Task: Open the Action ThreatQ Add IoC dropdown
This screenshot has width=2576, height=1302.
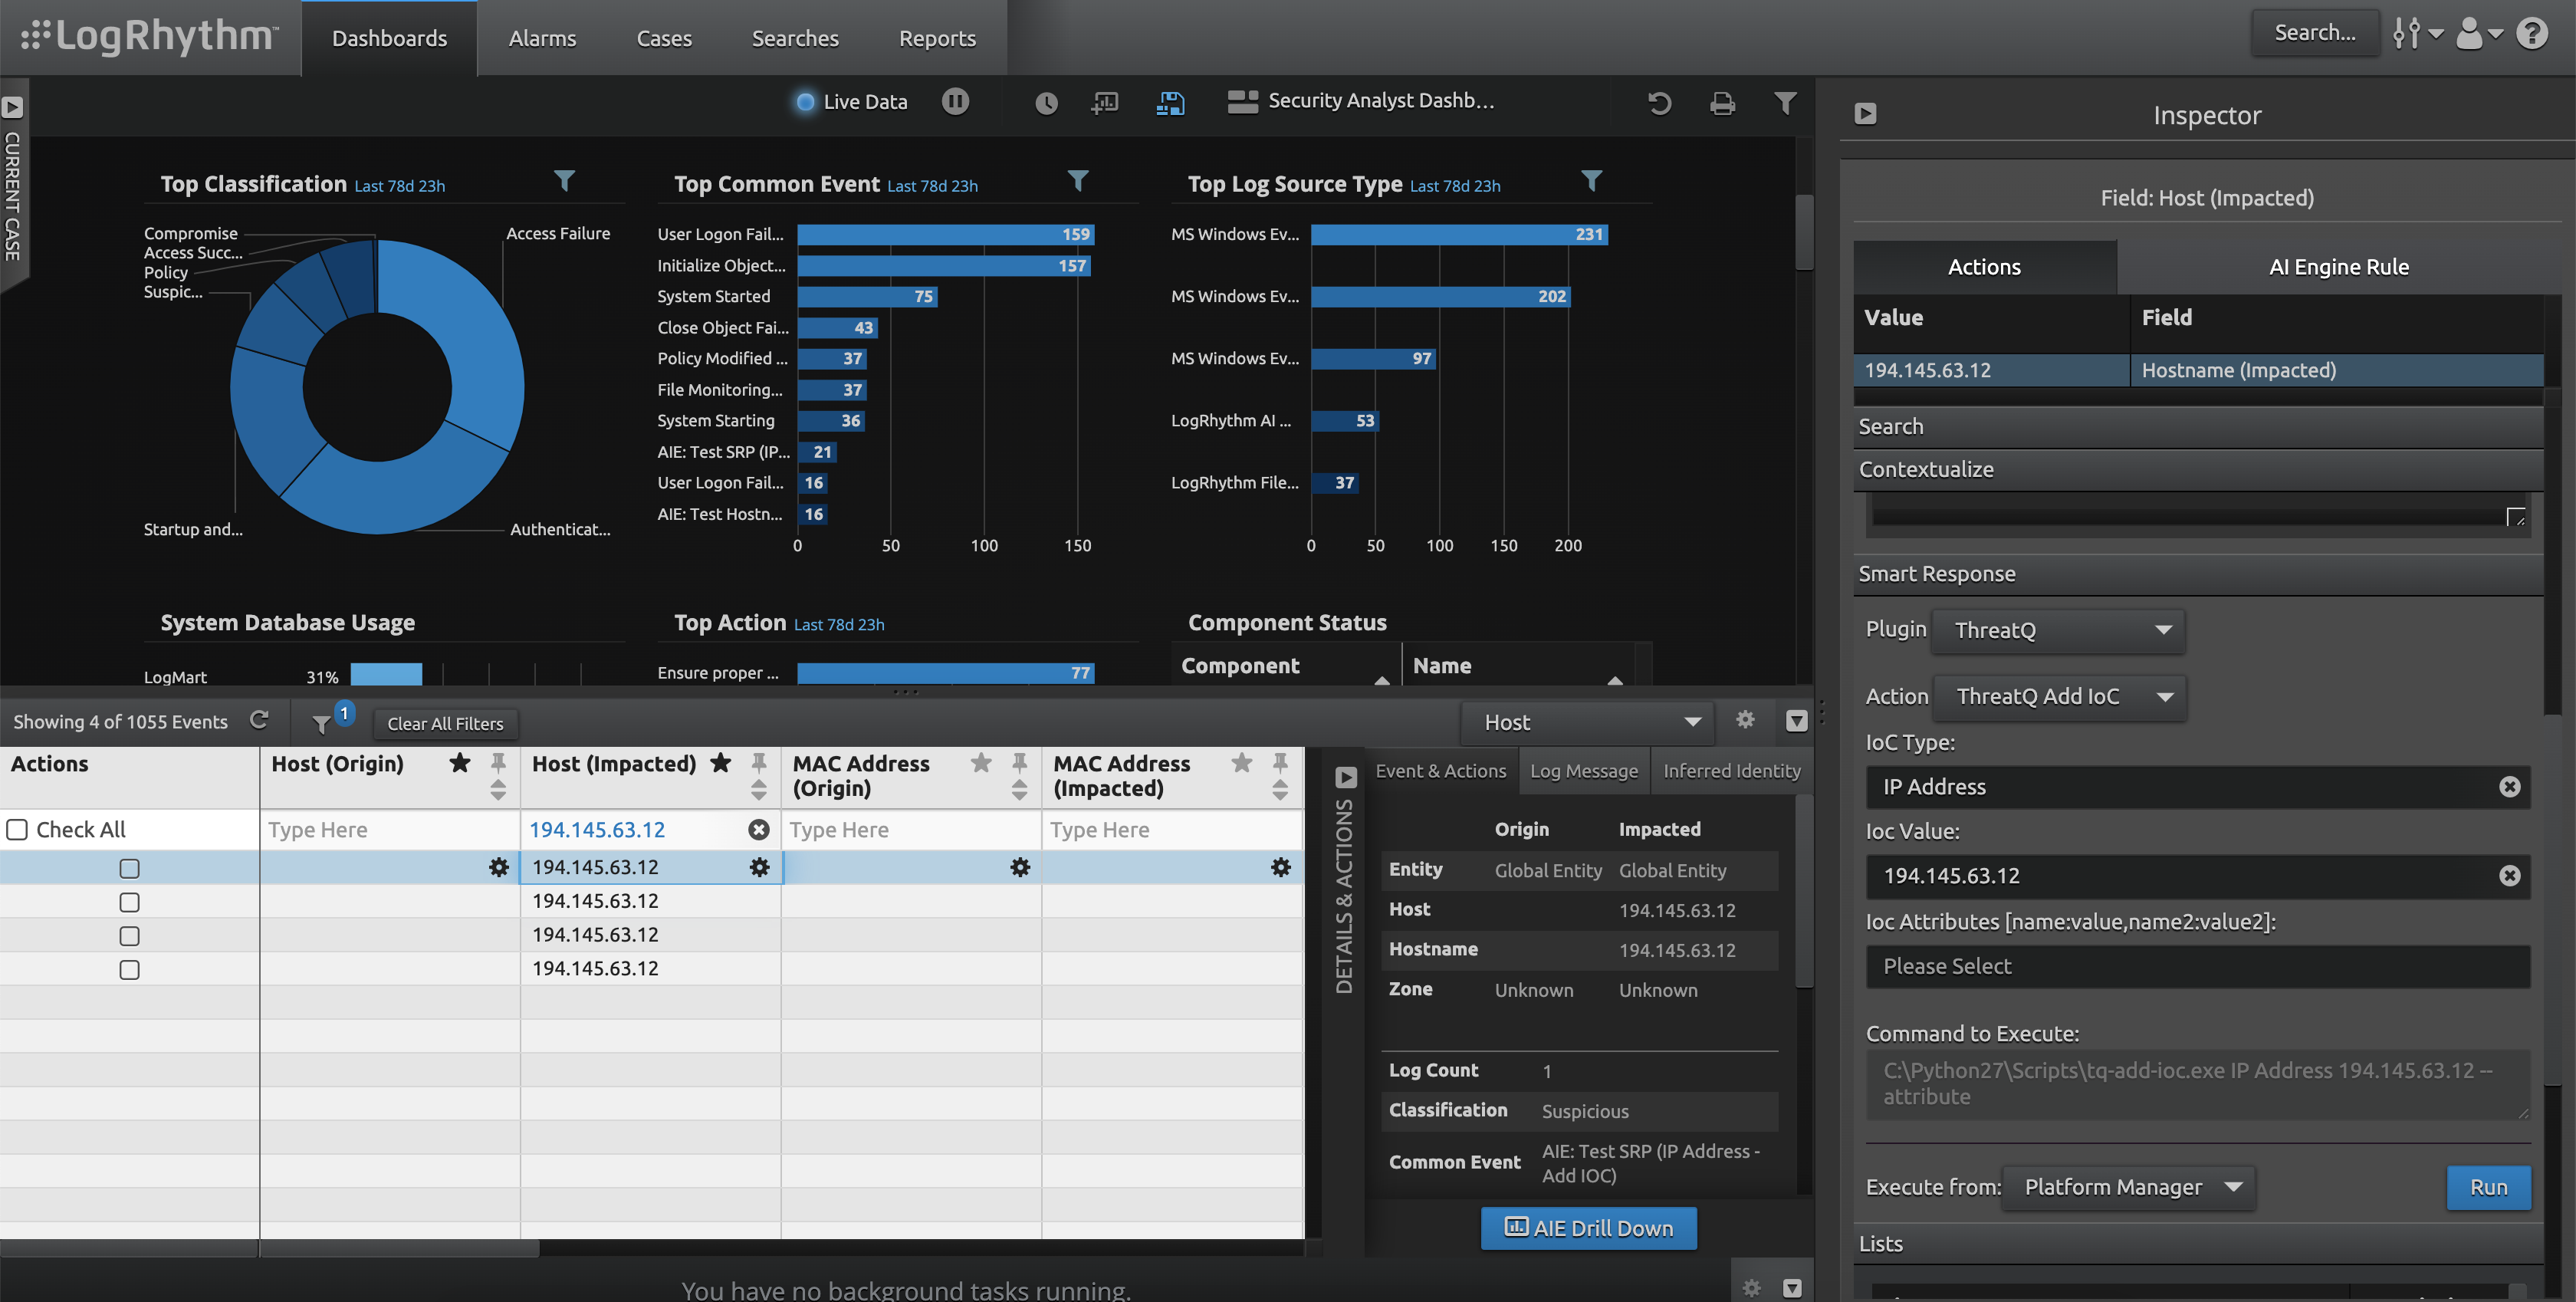Action: tap(2059, 696)
